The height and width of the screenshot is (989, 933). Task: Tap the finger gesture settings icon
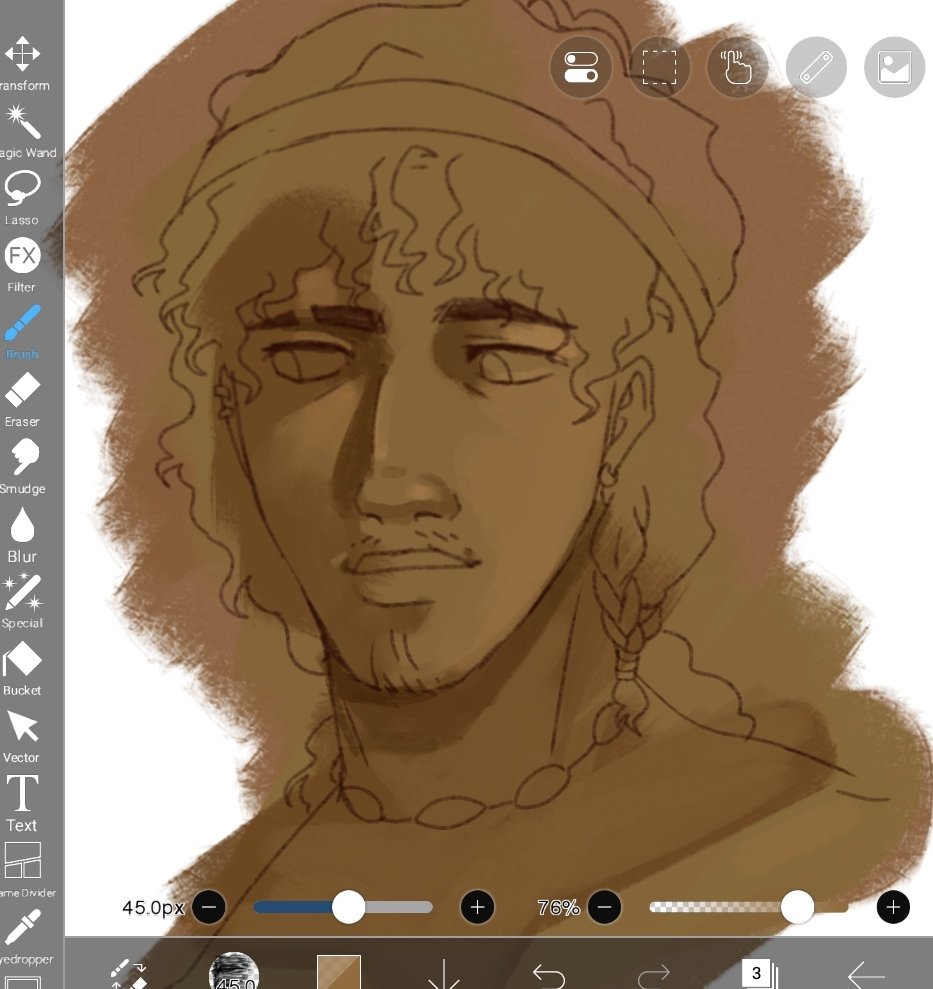(737, 67)
